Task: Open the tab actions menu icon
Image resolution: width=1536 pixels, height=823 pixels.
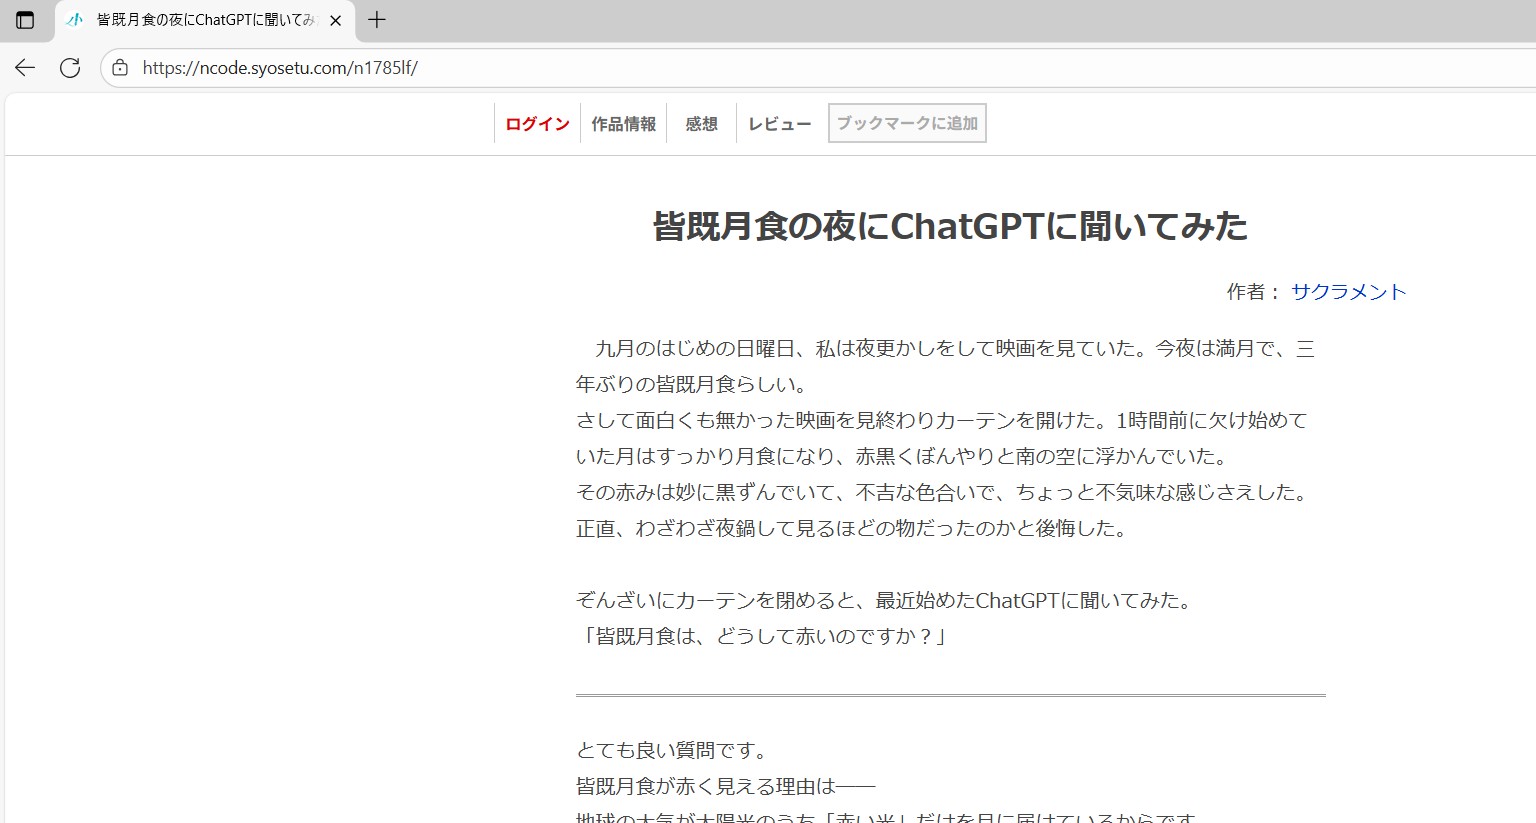Action: (x=25, y=20)
